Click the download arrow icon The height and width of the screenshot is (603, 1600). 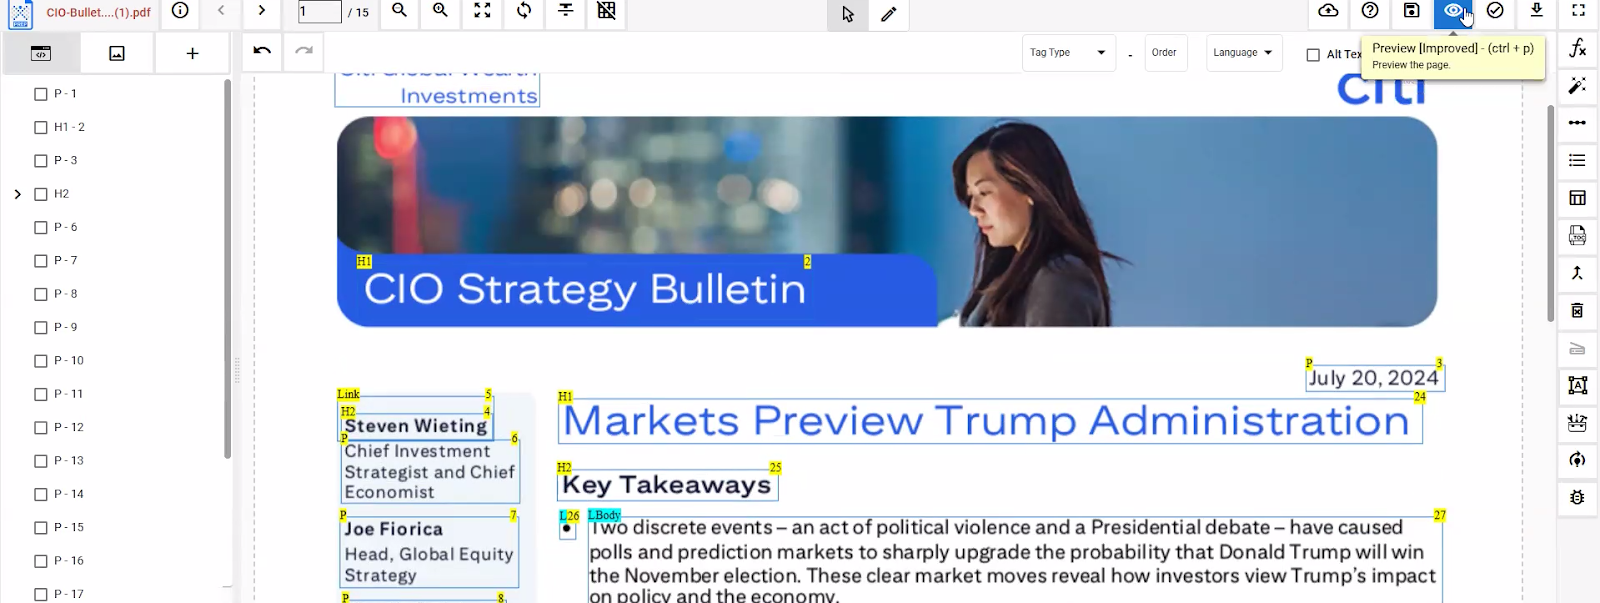1537,10
